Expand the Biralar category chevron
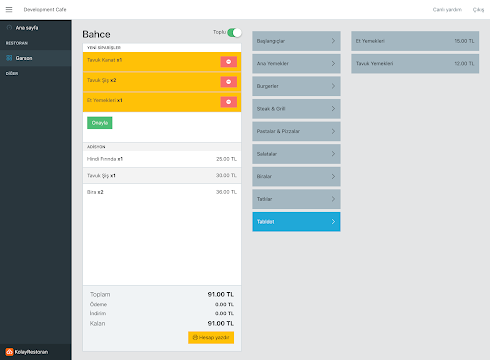The width and height of the screenshot is (490, 360). [x=333, y=176]
